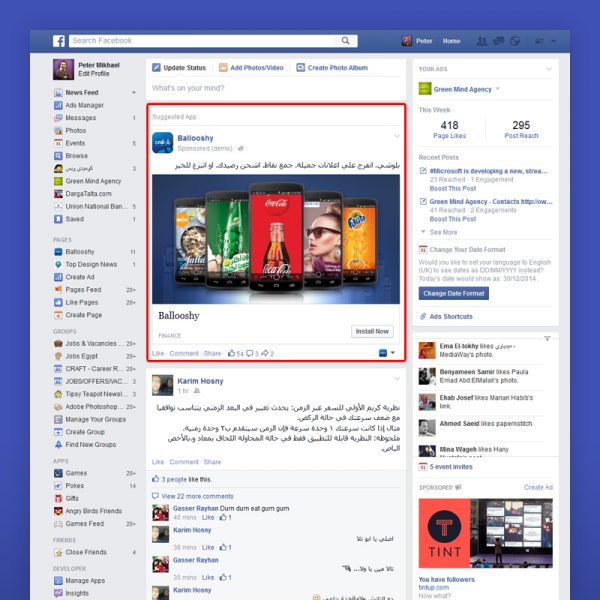Click the Add Photos/Video icon
Viewport: 600px width, 600px height.
(223, 68)
